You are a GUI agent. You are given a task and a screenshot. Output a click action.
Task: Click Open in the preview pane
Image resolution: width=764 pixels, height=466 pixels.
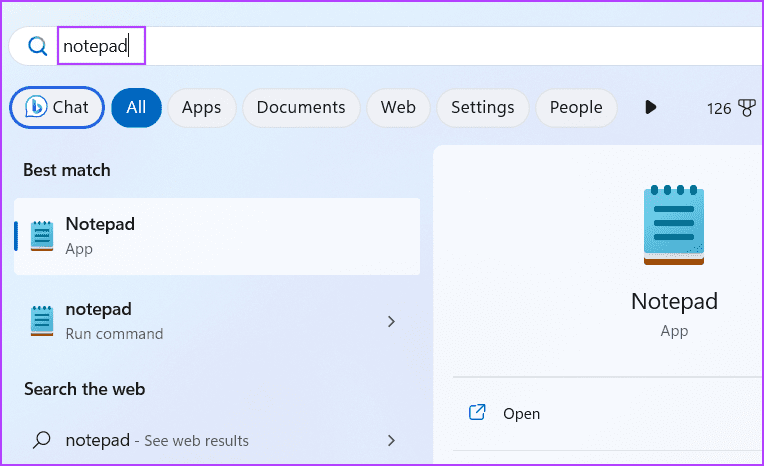[521, 413]
